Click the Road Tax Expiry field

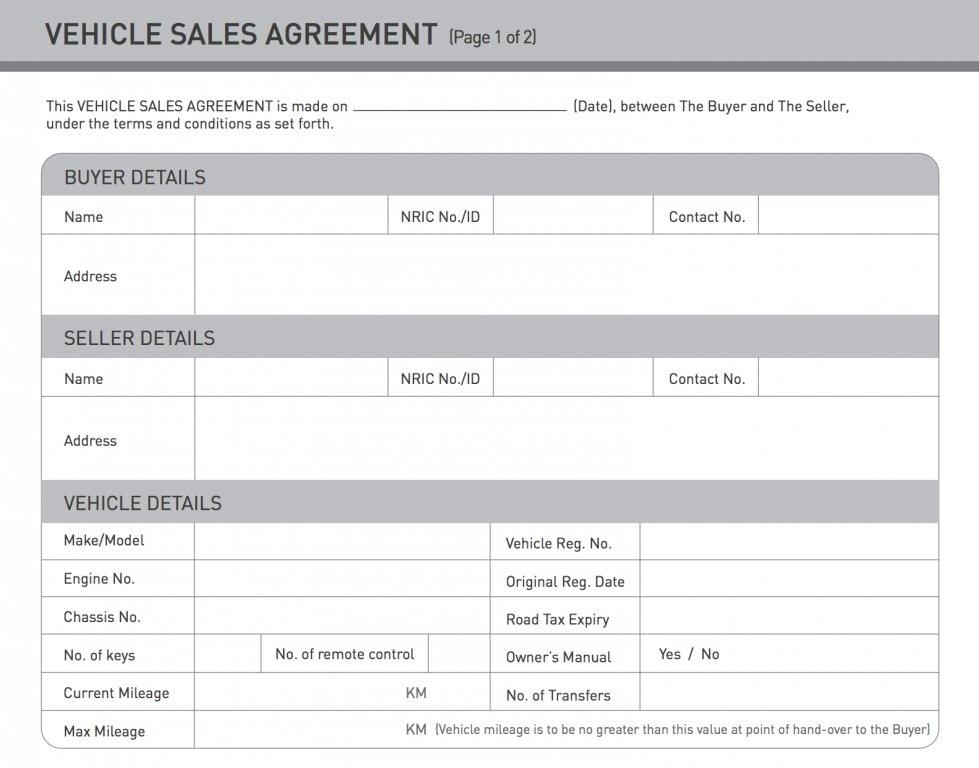789,617
